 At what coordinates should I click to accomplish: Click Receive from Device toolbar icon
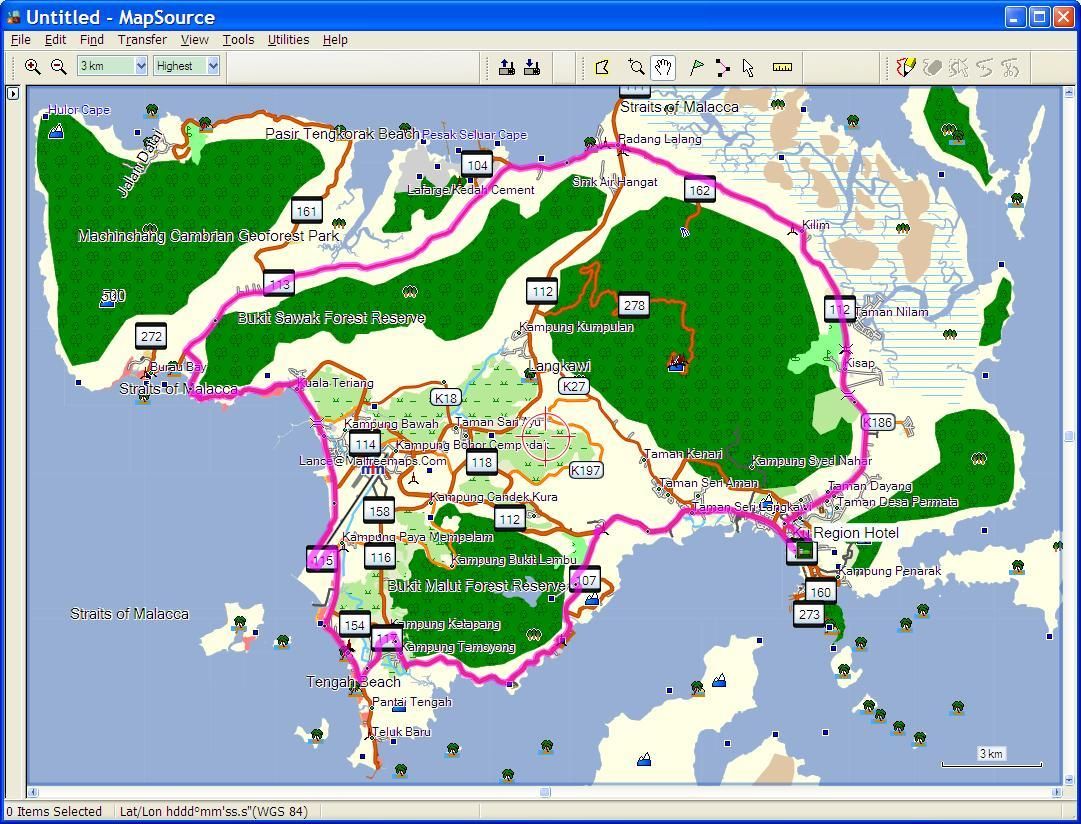pos(532,67)
